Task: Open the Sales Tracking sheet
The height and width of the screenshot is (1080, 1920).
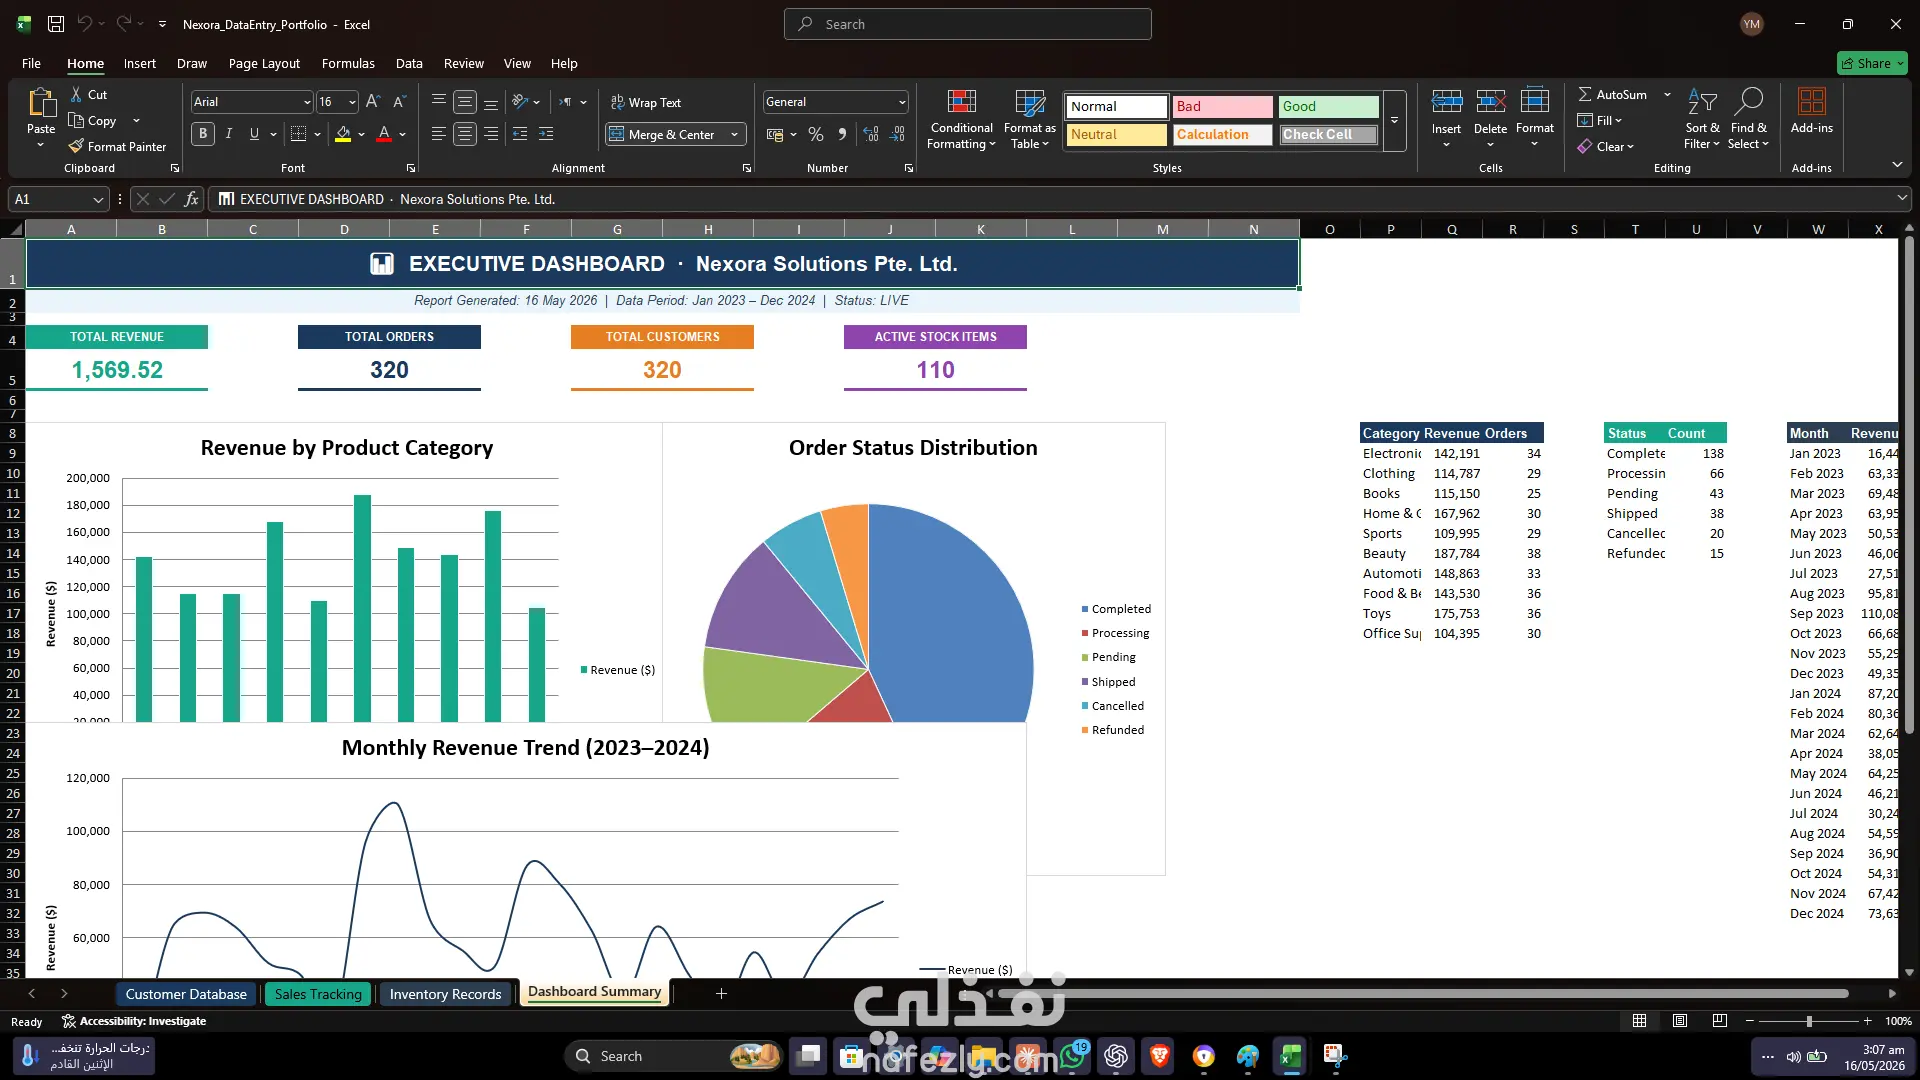Action: coord(318,994)
